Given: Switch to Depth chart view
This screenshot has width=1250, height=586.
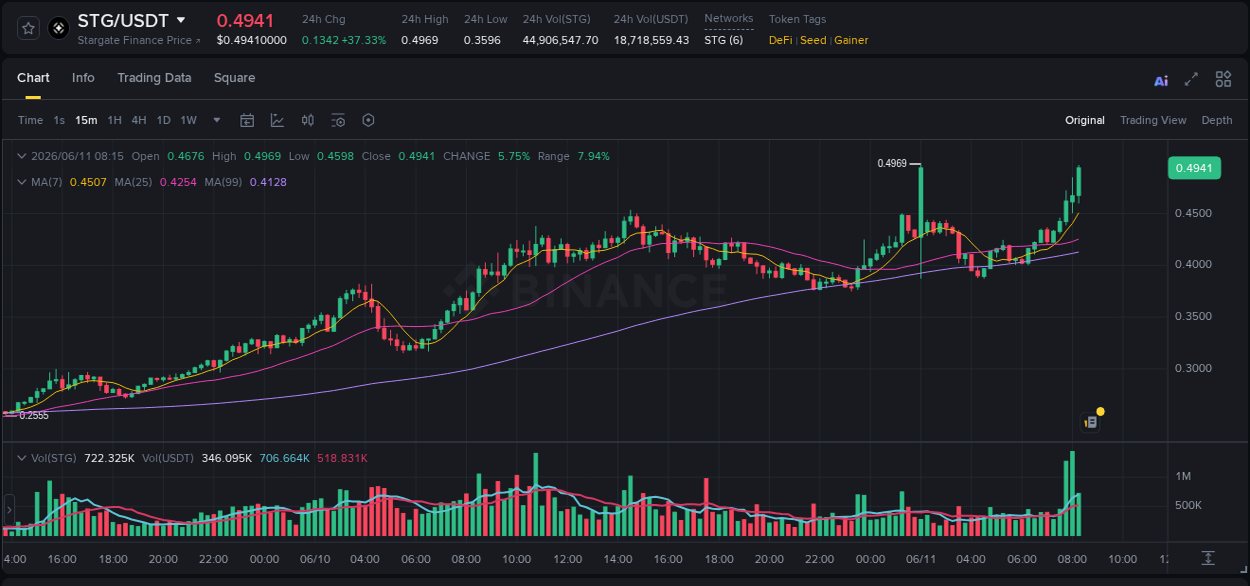Looking at the screenshot, I should coord(1217,120).
